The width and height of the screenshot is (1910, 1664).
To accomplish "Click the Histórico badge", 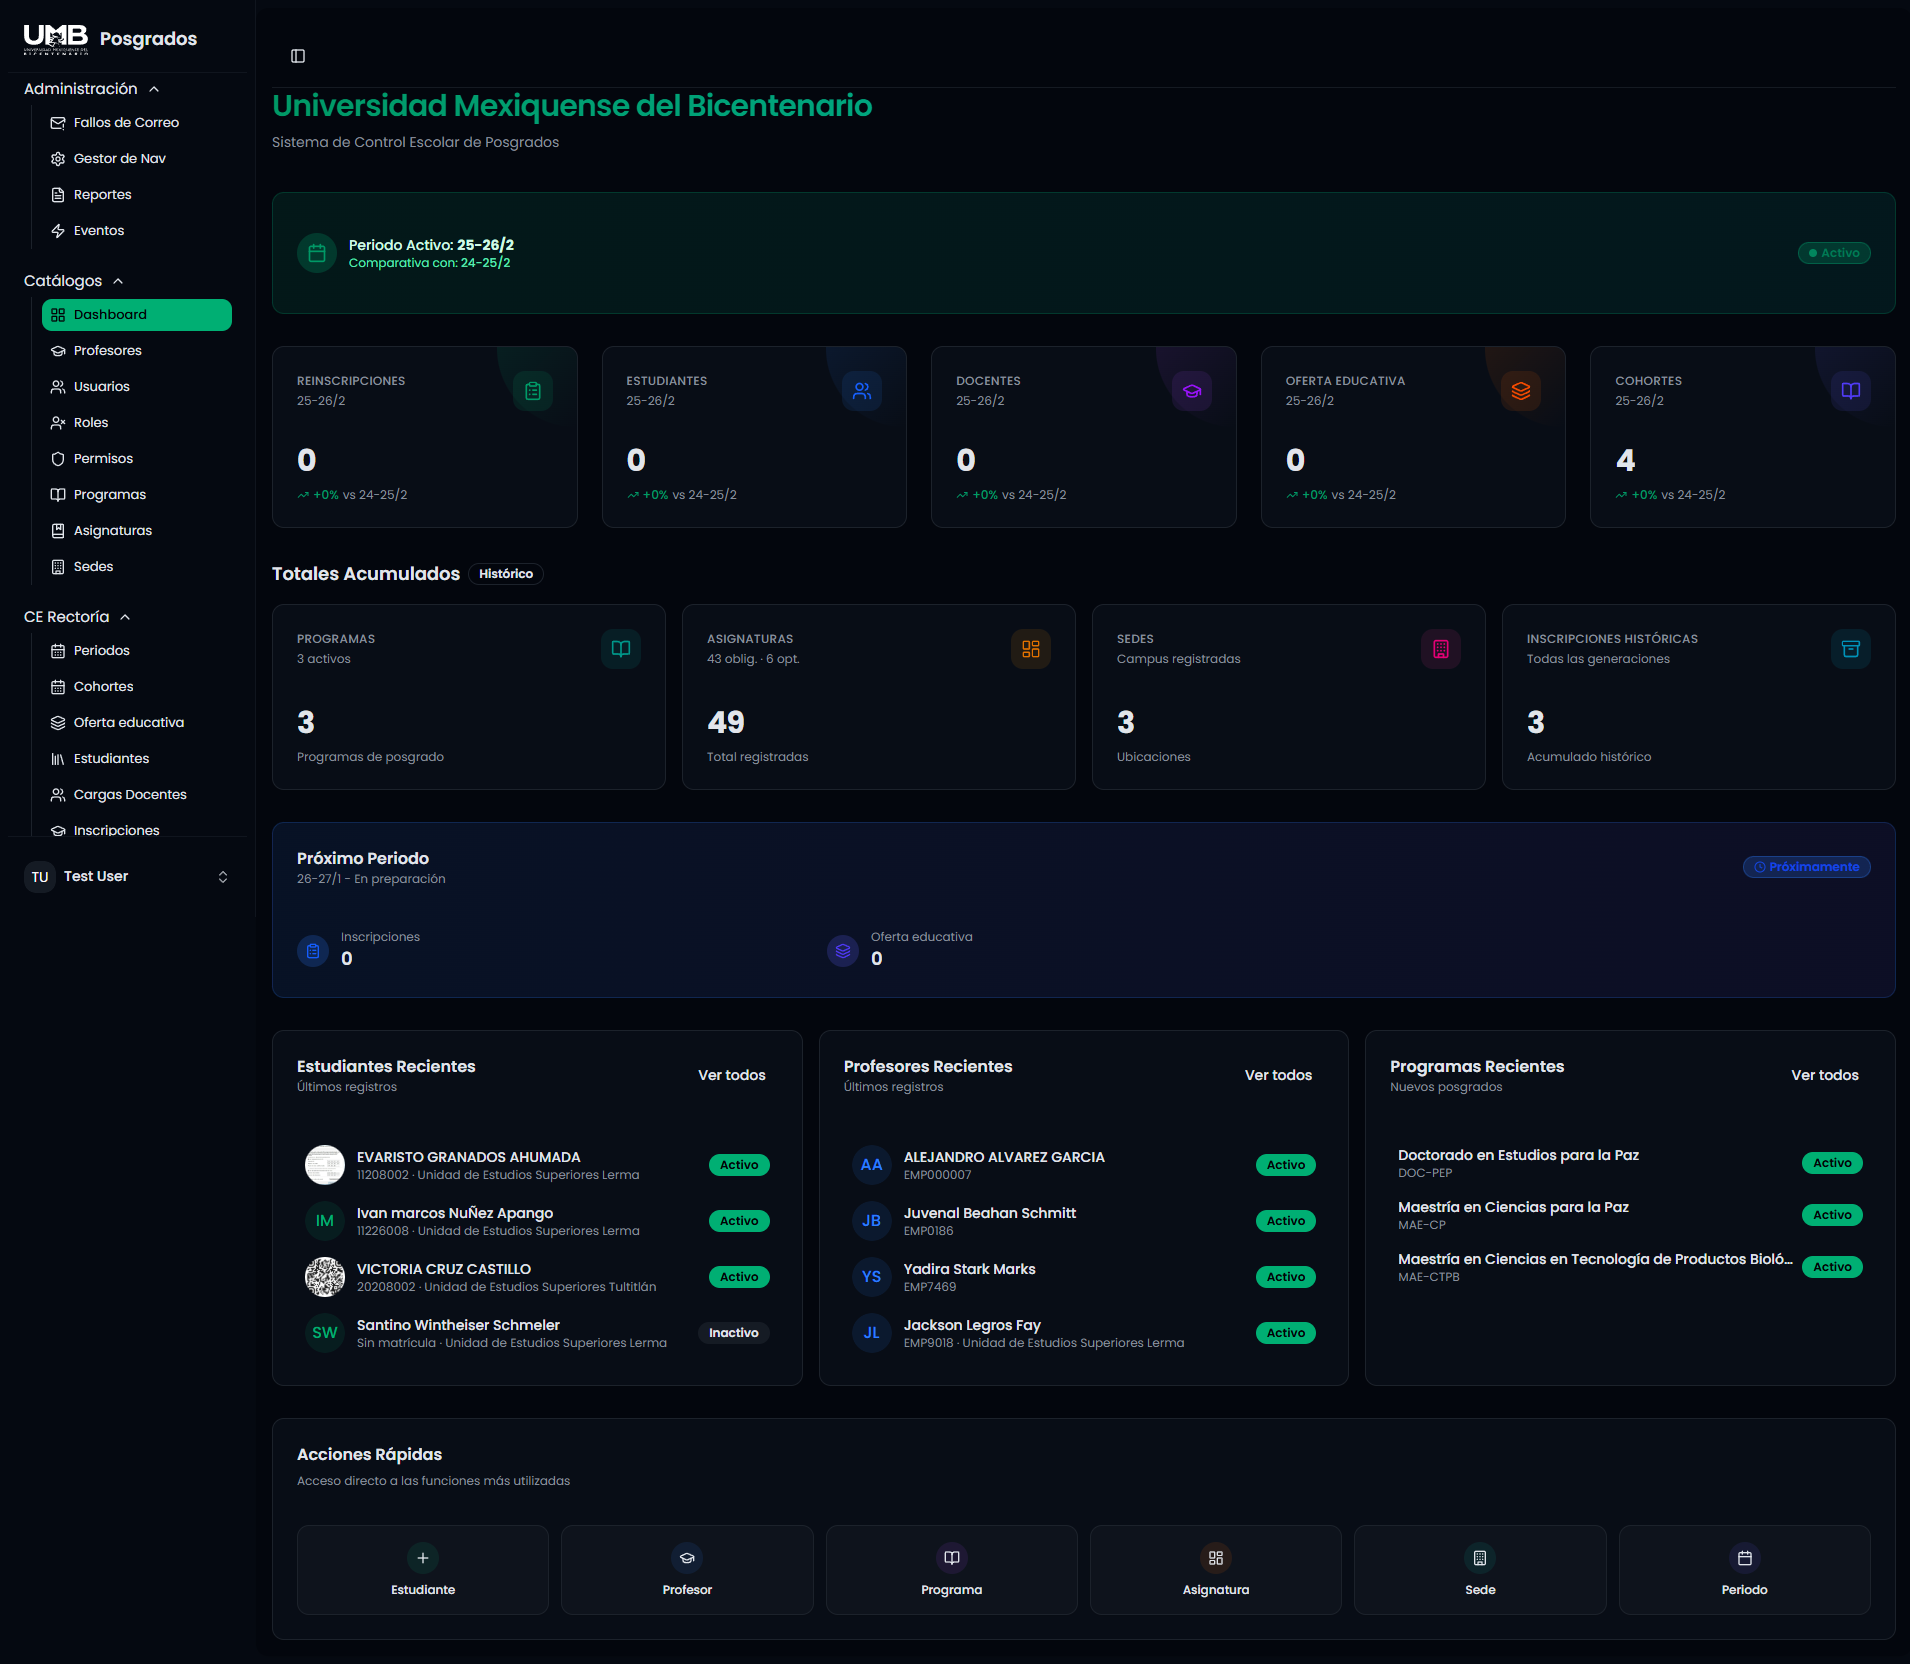I will (x=506, y=574).
